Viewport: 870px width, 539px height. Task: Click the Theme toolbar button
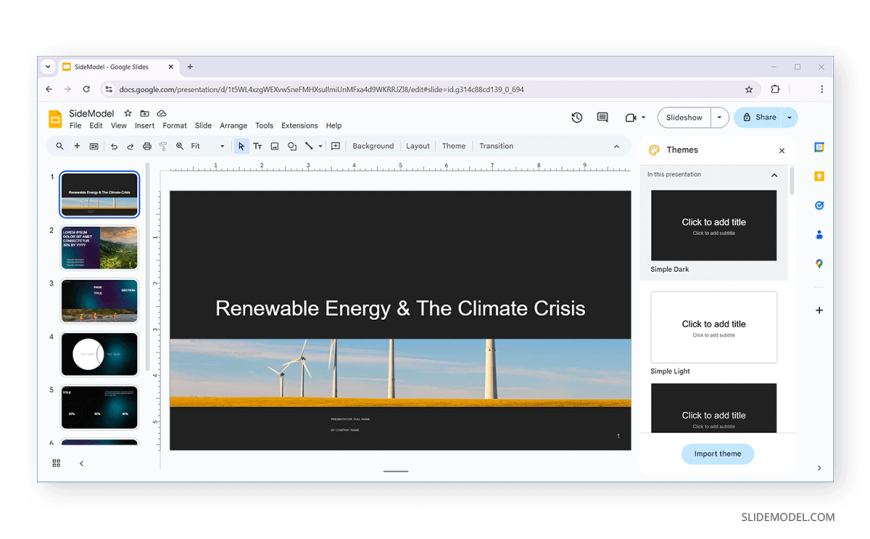point(453,146)
